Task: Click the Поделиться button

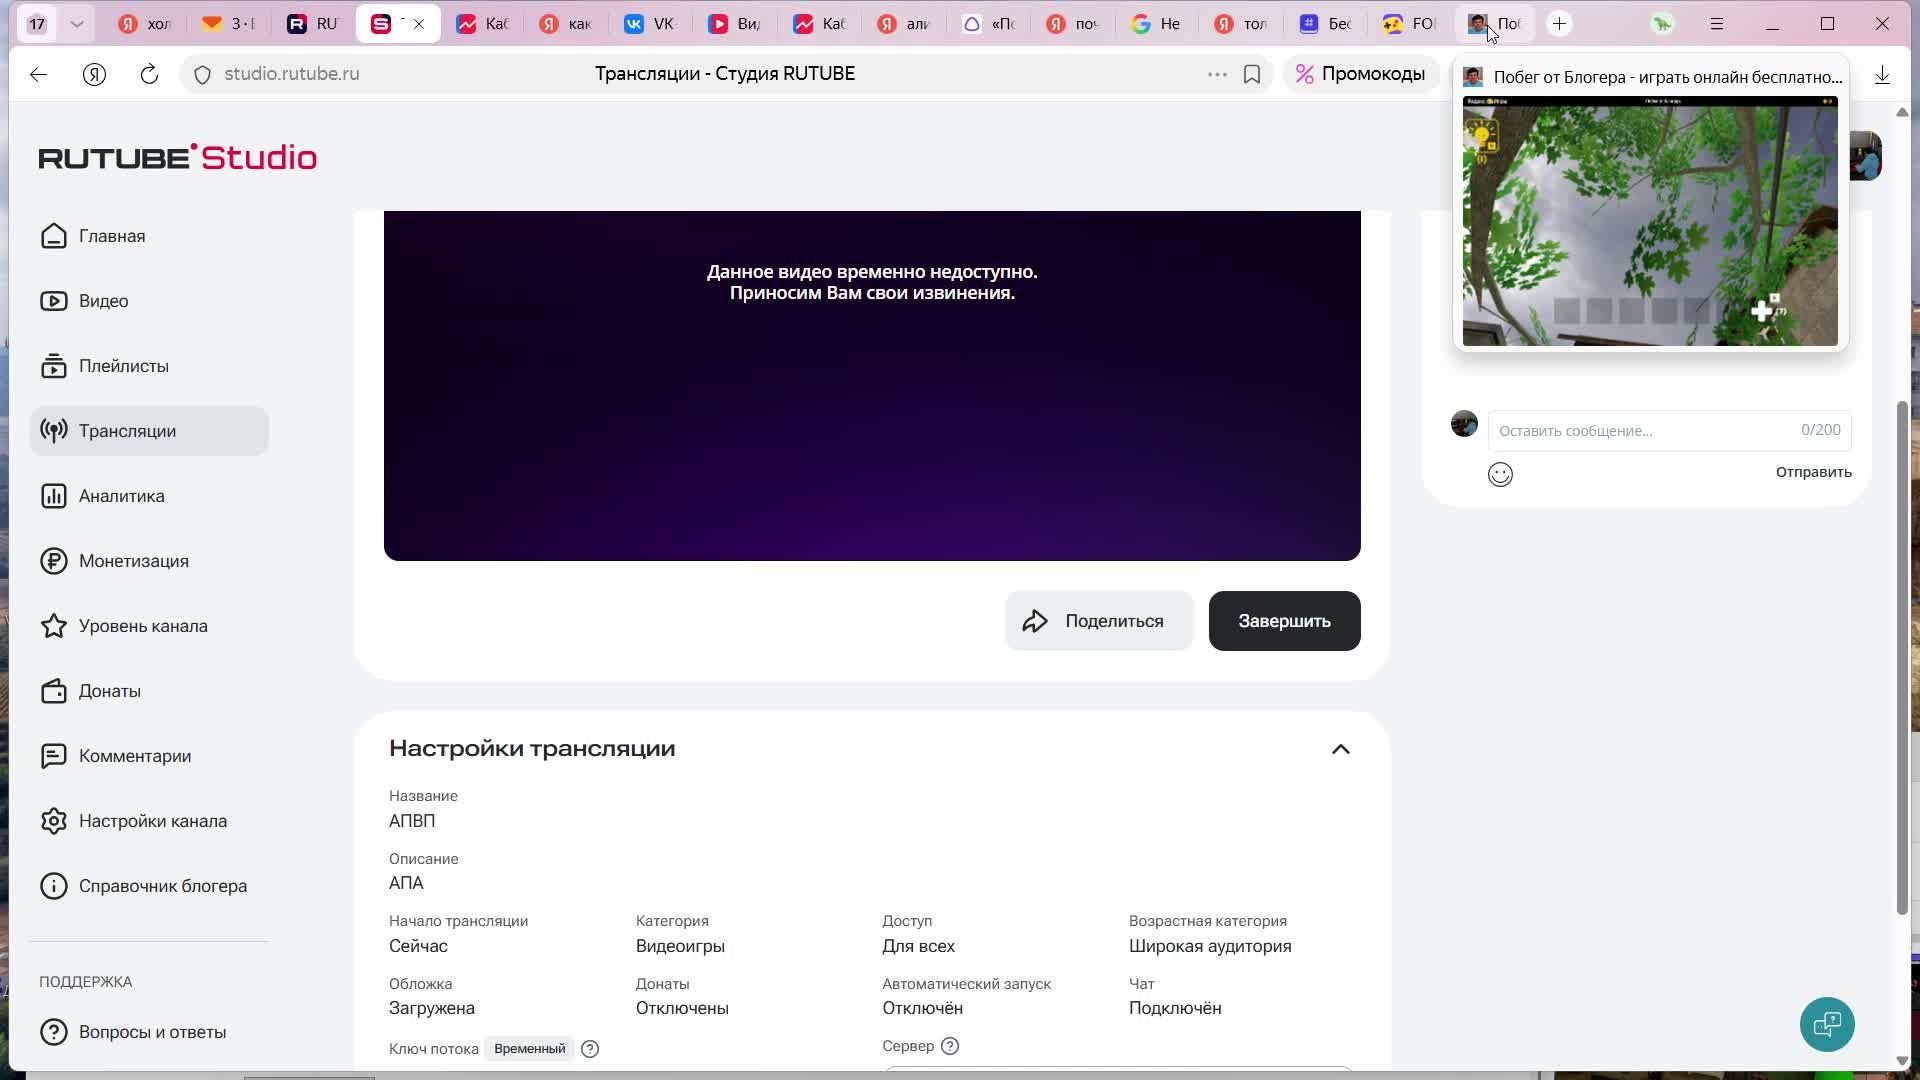Action: tap(1098, 621)
